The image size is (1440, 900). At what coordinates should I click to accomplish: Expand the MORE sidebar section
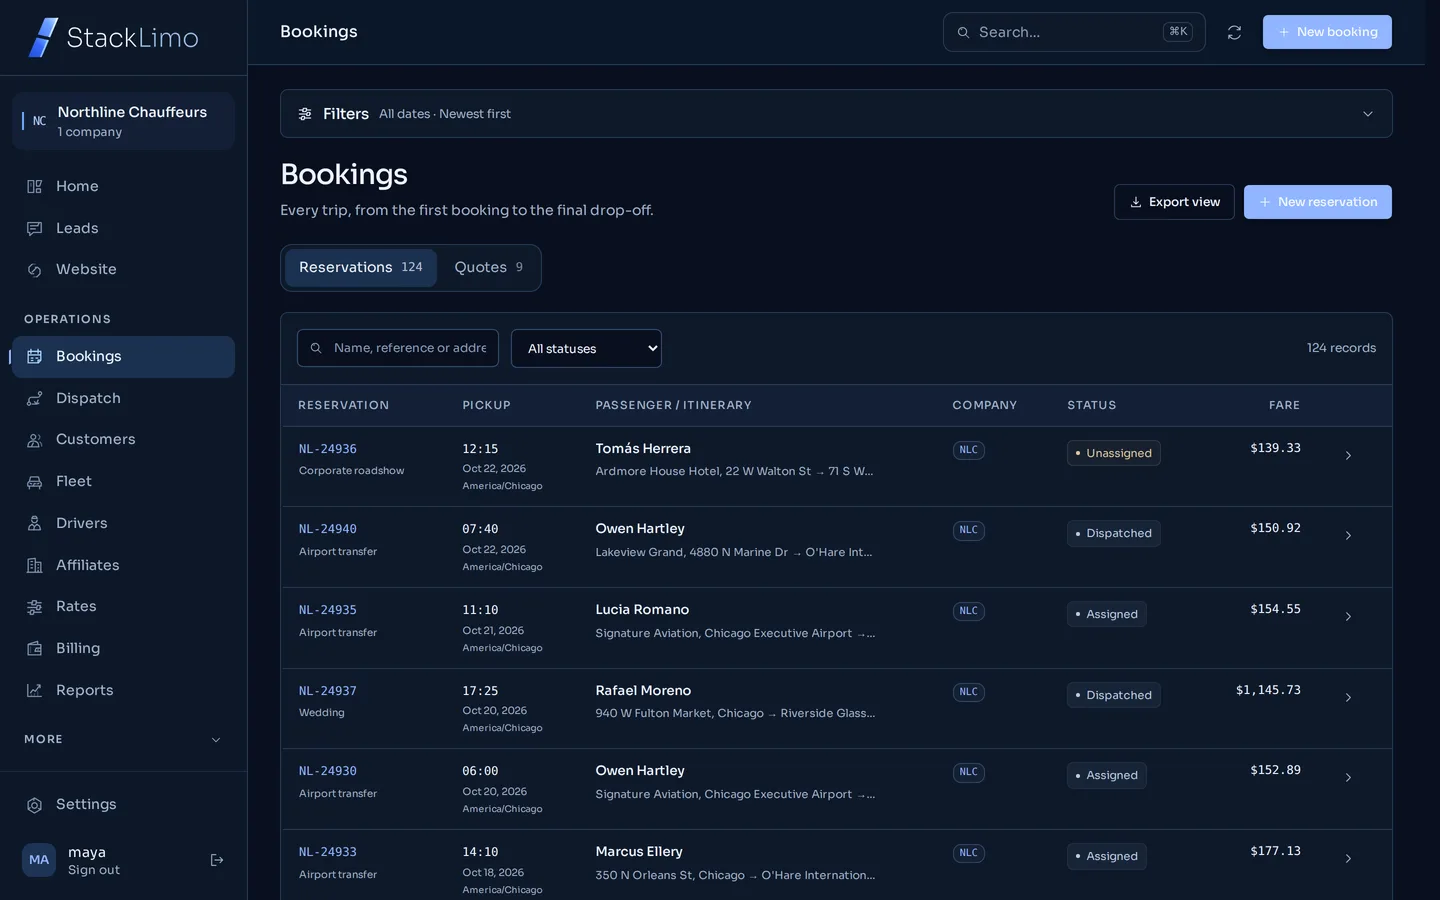pos(123,740)
